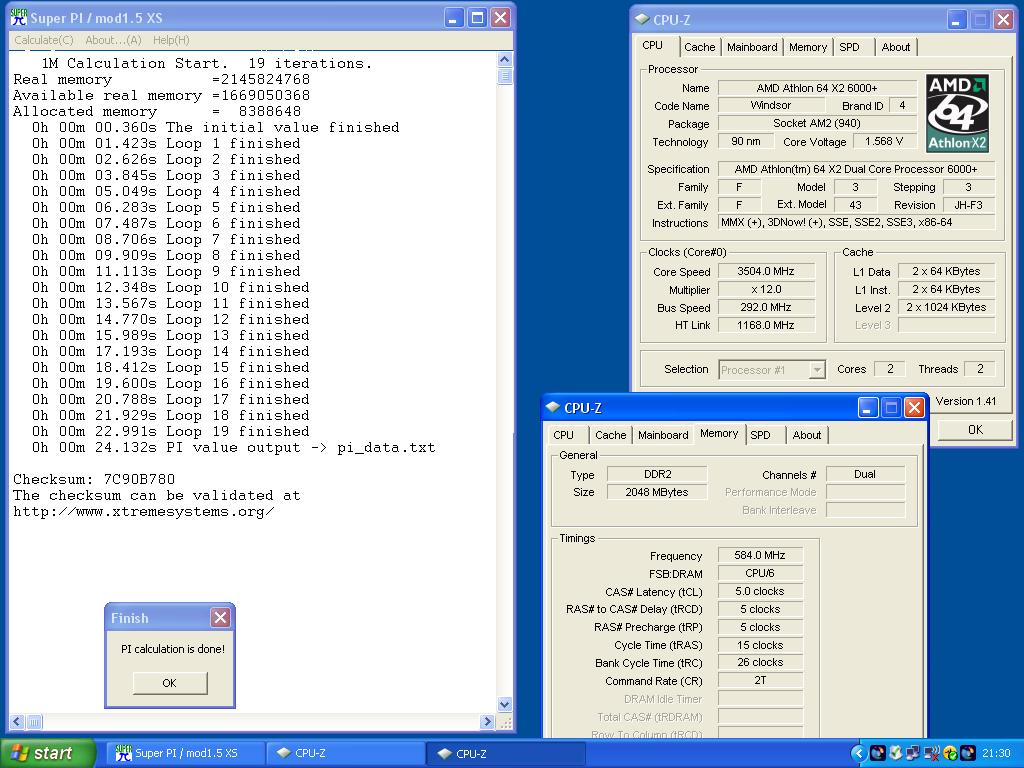Close the Finish dialog

(x=220, y=617)
